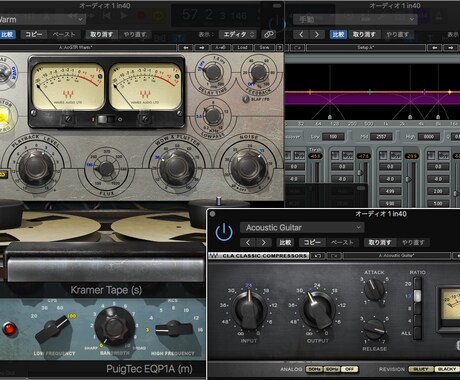Click the PuigTec red power lamp
Screen dimensions: 460x380
pyautogui.click(x=9, y=329)
